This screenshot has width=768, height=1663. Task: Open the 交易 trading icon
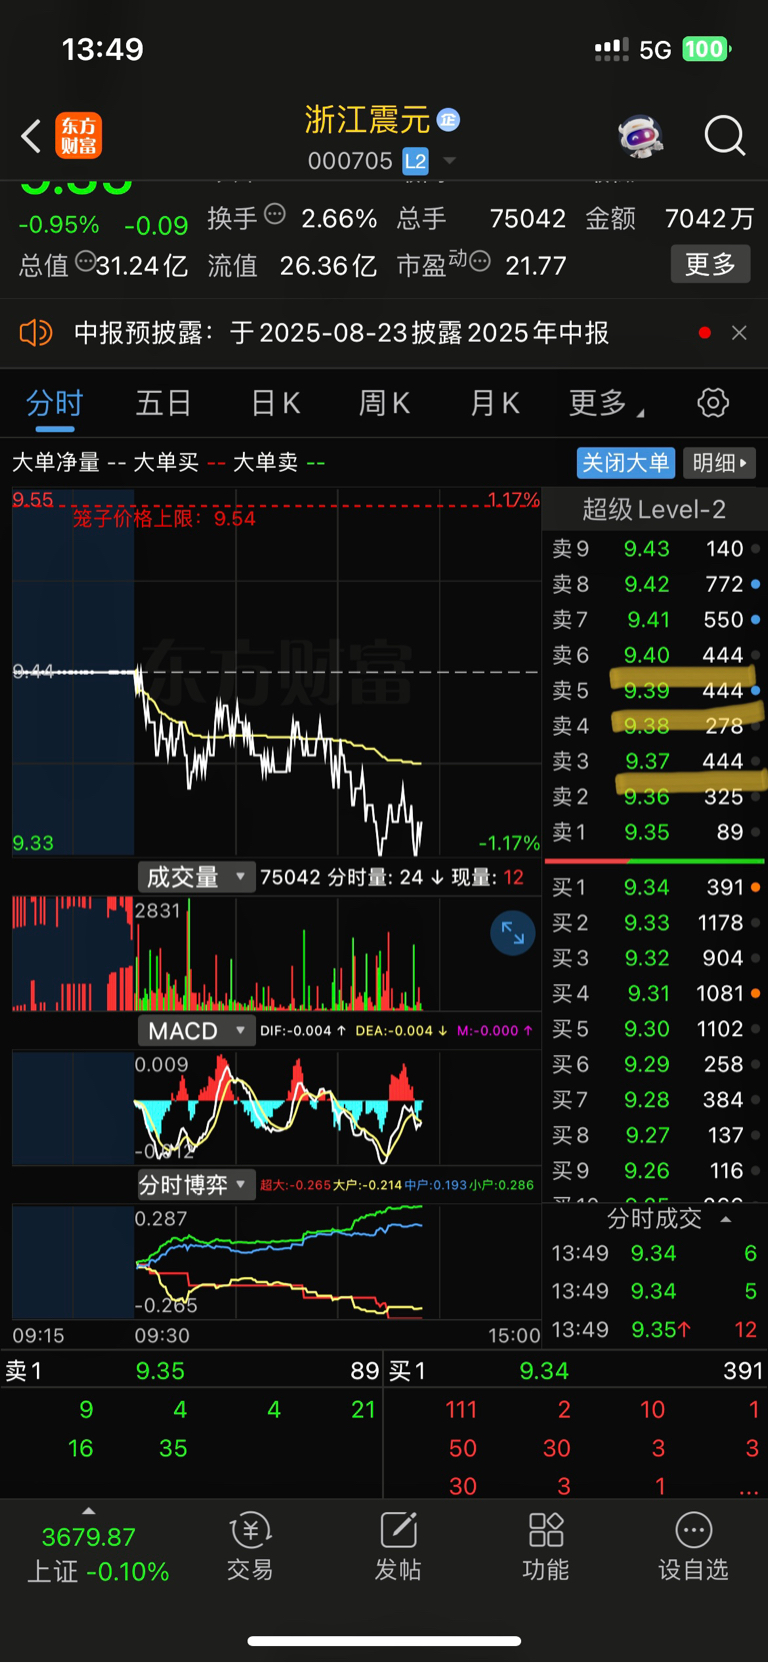pyautogui.click(x=250, y=1546)
